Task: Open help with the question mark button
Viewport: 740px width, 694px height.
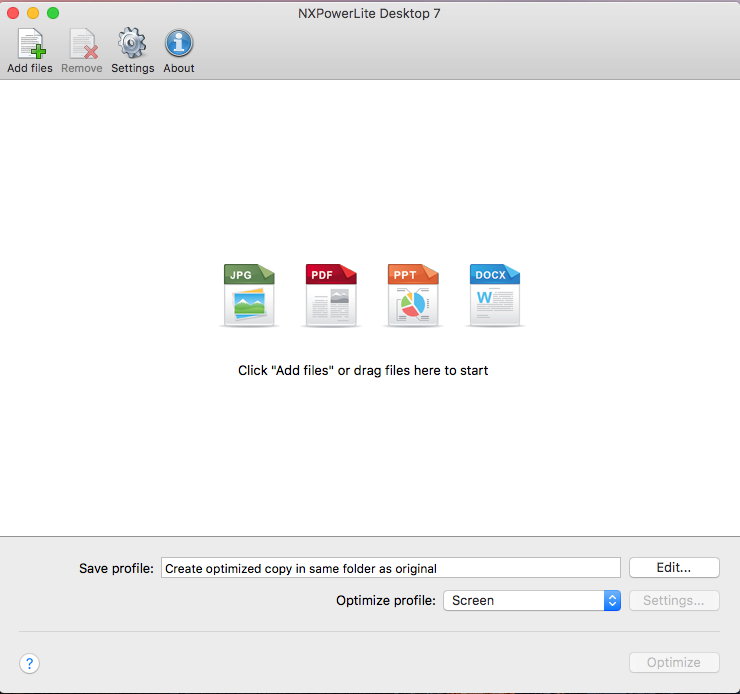Action: (x=29, y=663)
